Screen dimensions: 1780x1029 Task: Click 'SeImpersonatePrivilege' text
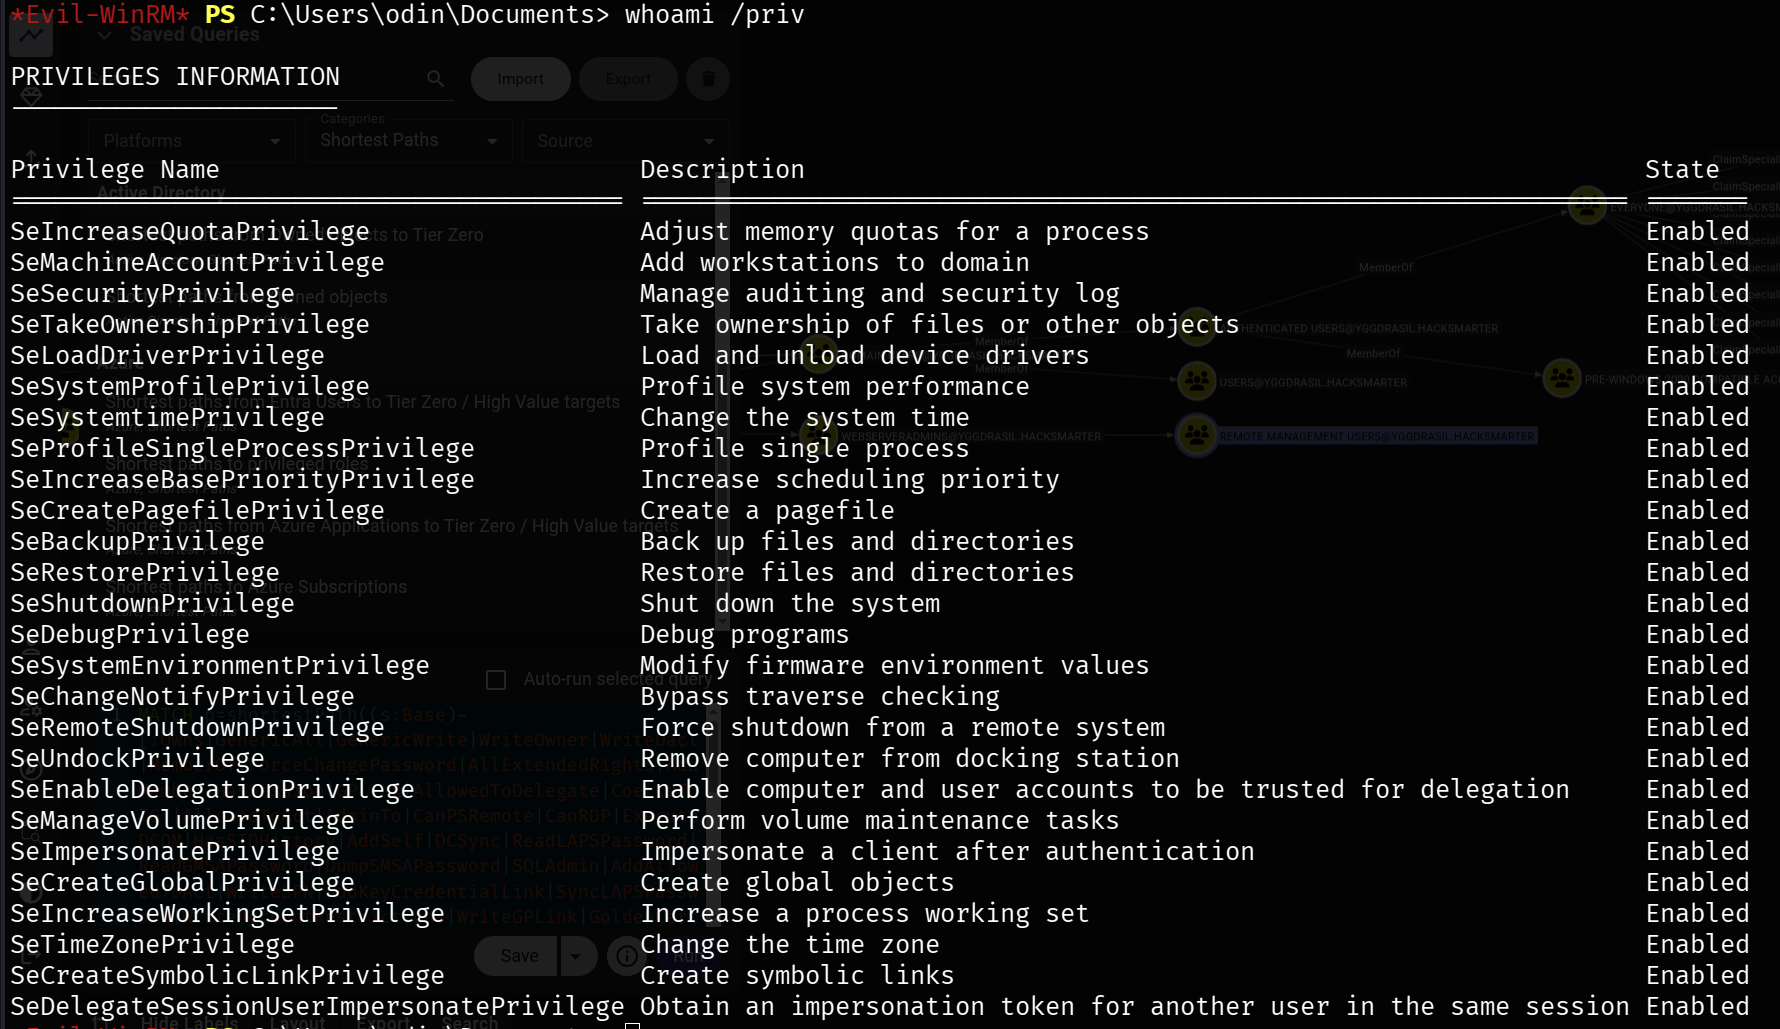click(175, 852)
